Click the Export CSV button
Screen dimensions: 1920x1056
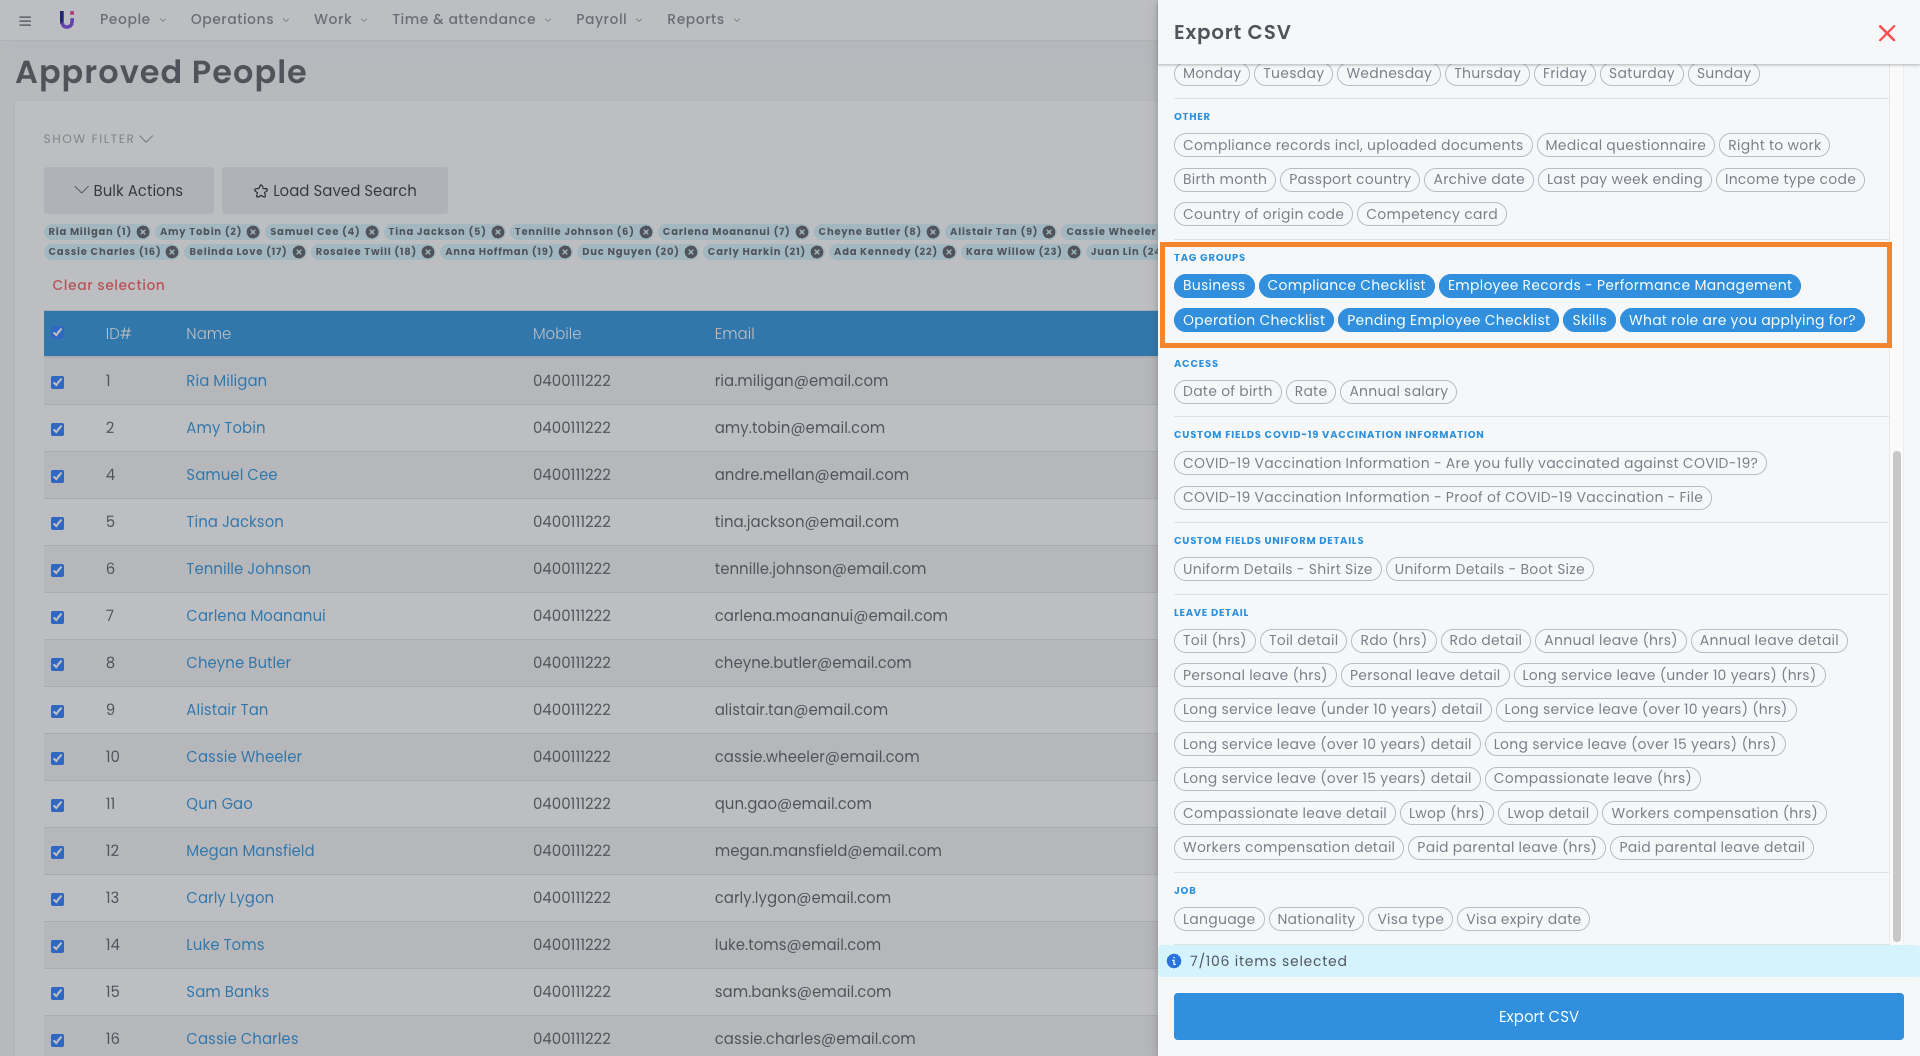coord(1538,1016)
